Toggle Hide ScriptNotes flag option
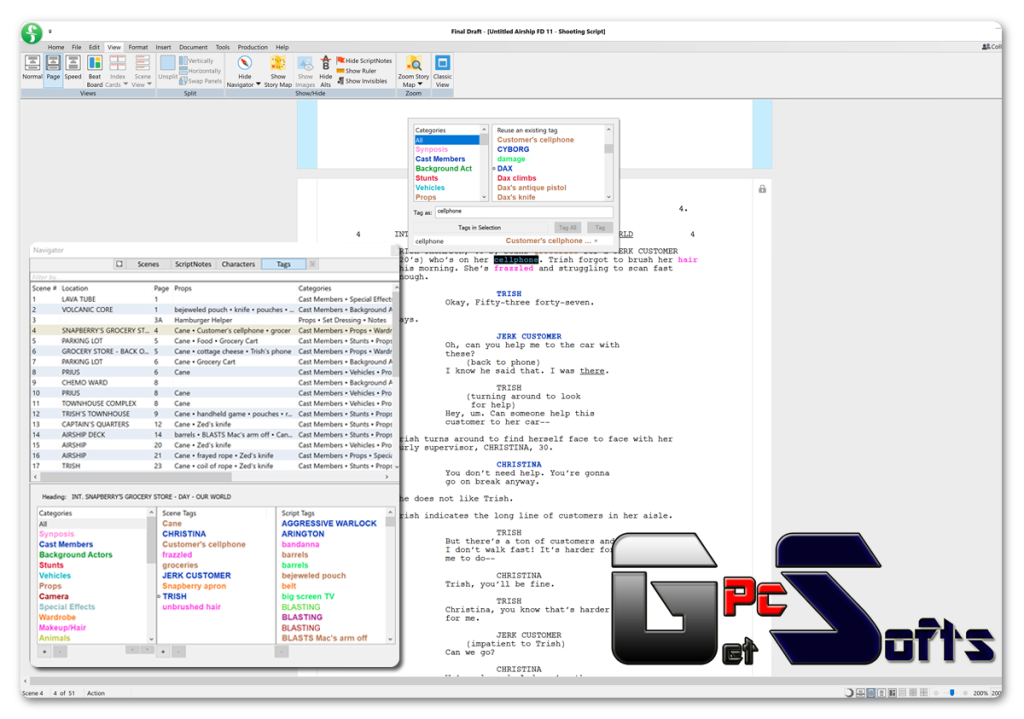This screenshot has height=719, width=1024. pos(364,61)
